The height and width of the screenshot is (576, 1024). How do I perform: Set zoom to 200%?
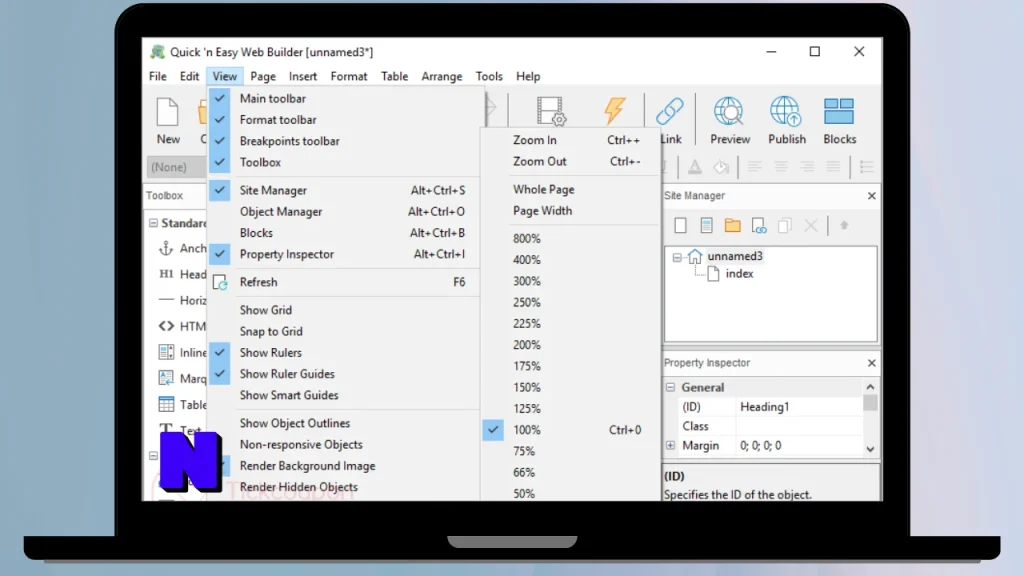[x=570, y=345]
